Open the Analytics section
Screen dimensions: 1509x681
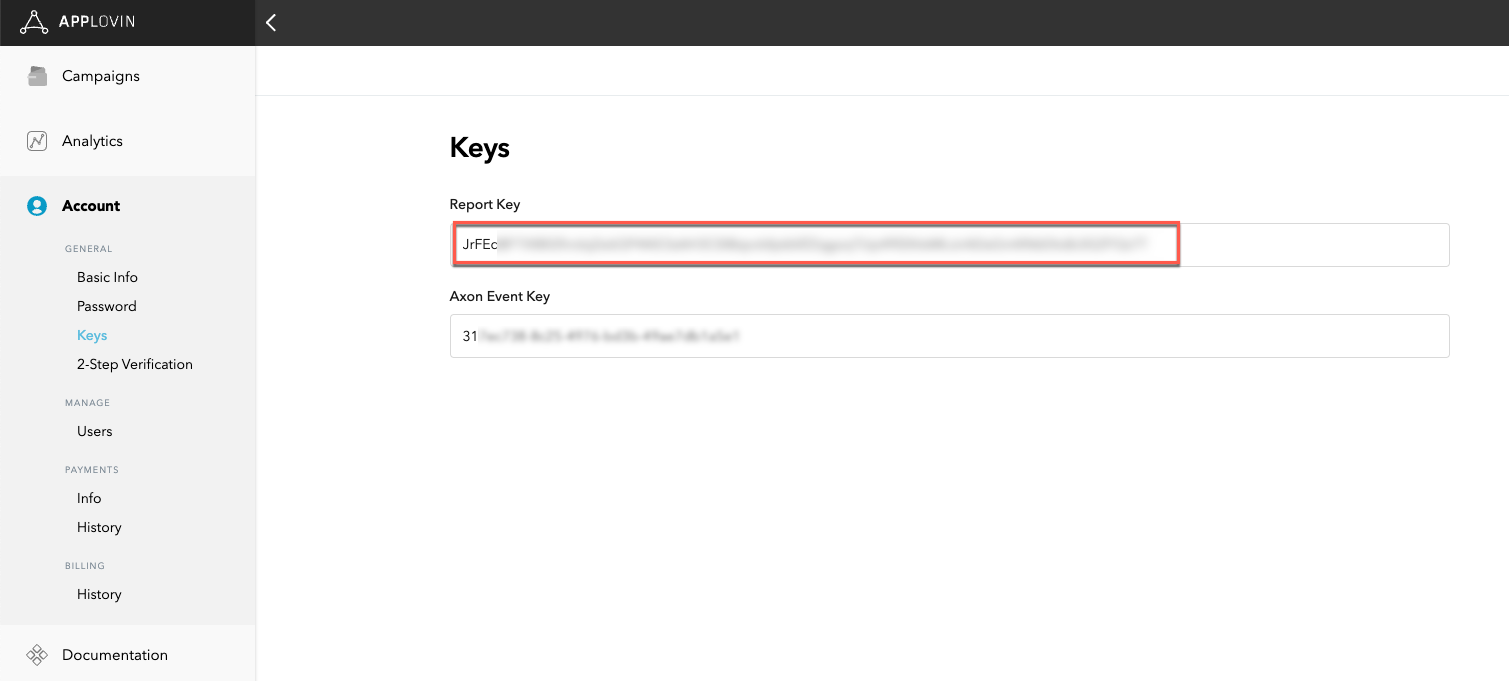[92, 141]
